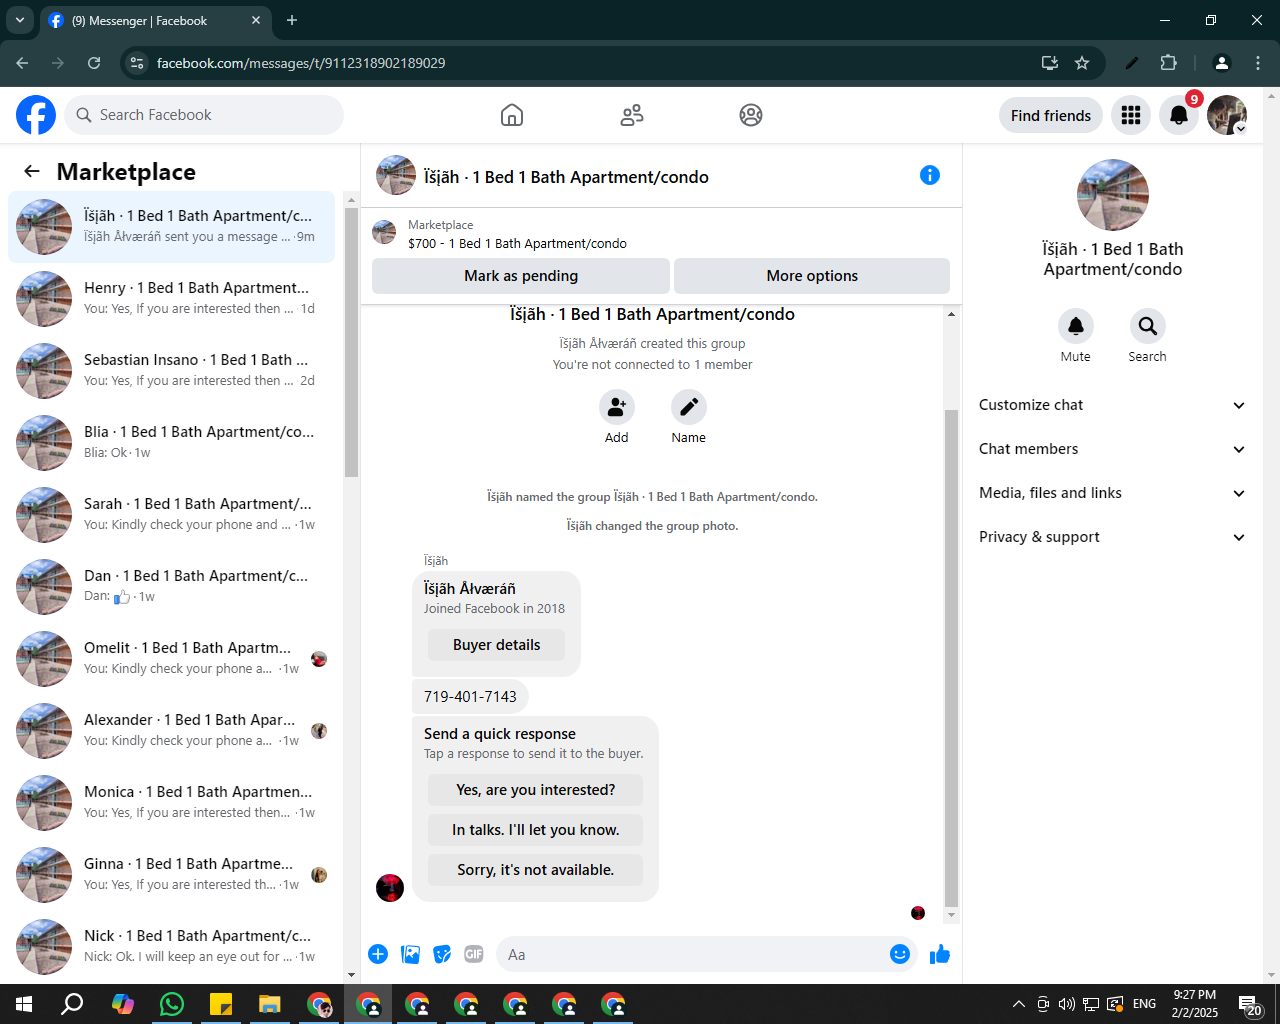Screen dimensions: 1280x1024
Task: Open Sarah 1 Bed 1 Bath conversation
Action: (172, 515)
